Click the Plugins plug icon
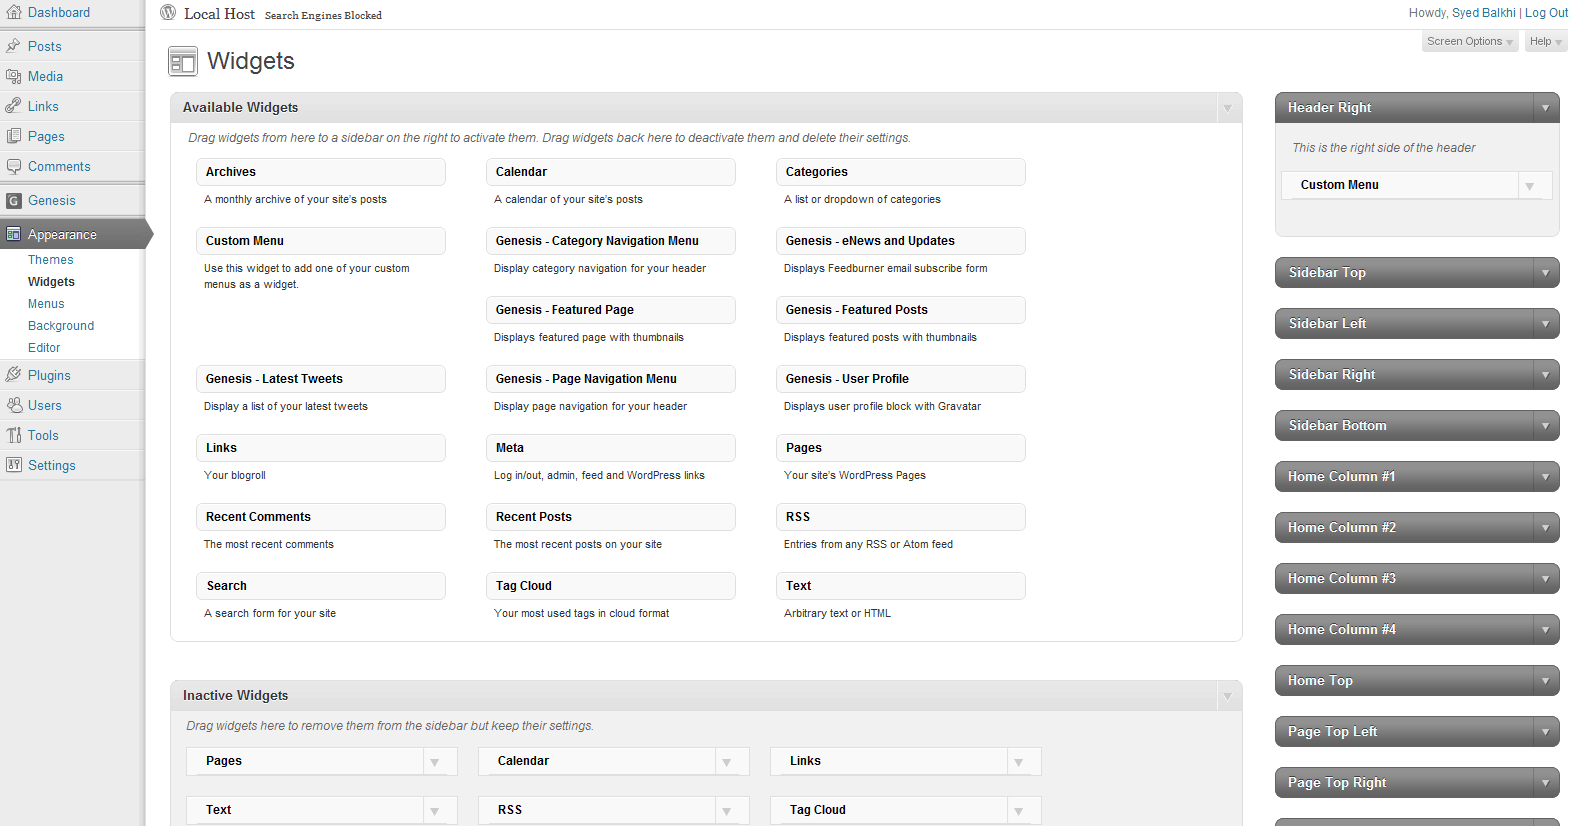This screenshot has height=826, width=1579. click(x=13, y=375)
